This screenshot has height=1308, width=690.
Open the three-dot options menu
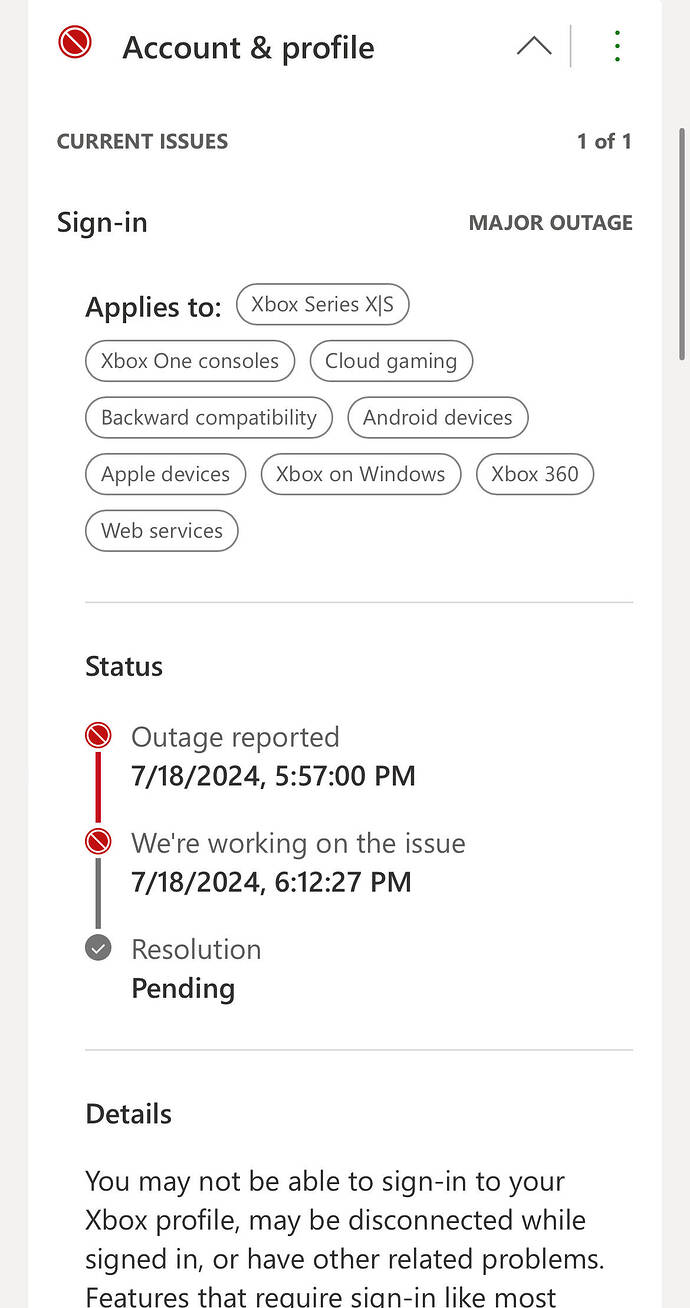pyautogui.click(x=617, y=46)
